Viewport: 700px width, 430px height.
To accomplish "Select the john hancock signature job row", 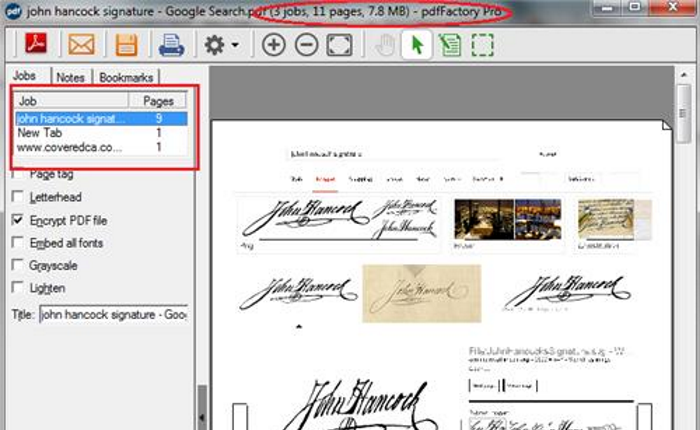I will coord(101,119).
